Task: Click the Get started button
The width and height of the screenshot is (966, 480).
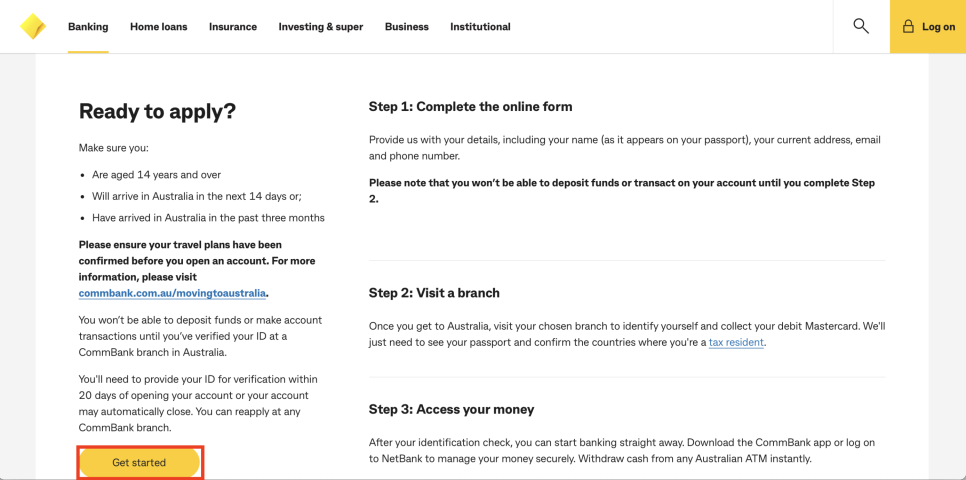Action: point(139,462)
